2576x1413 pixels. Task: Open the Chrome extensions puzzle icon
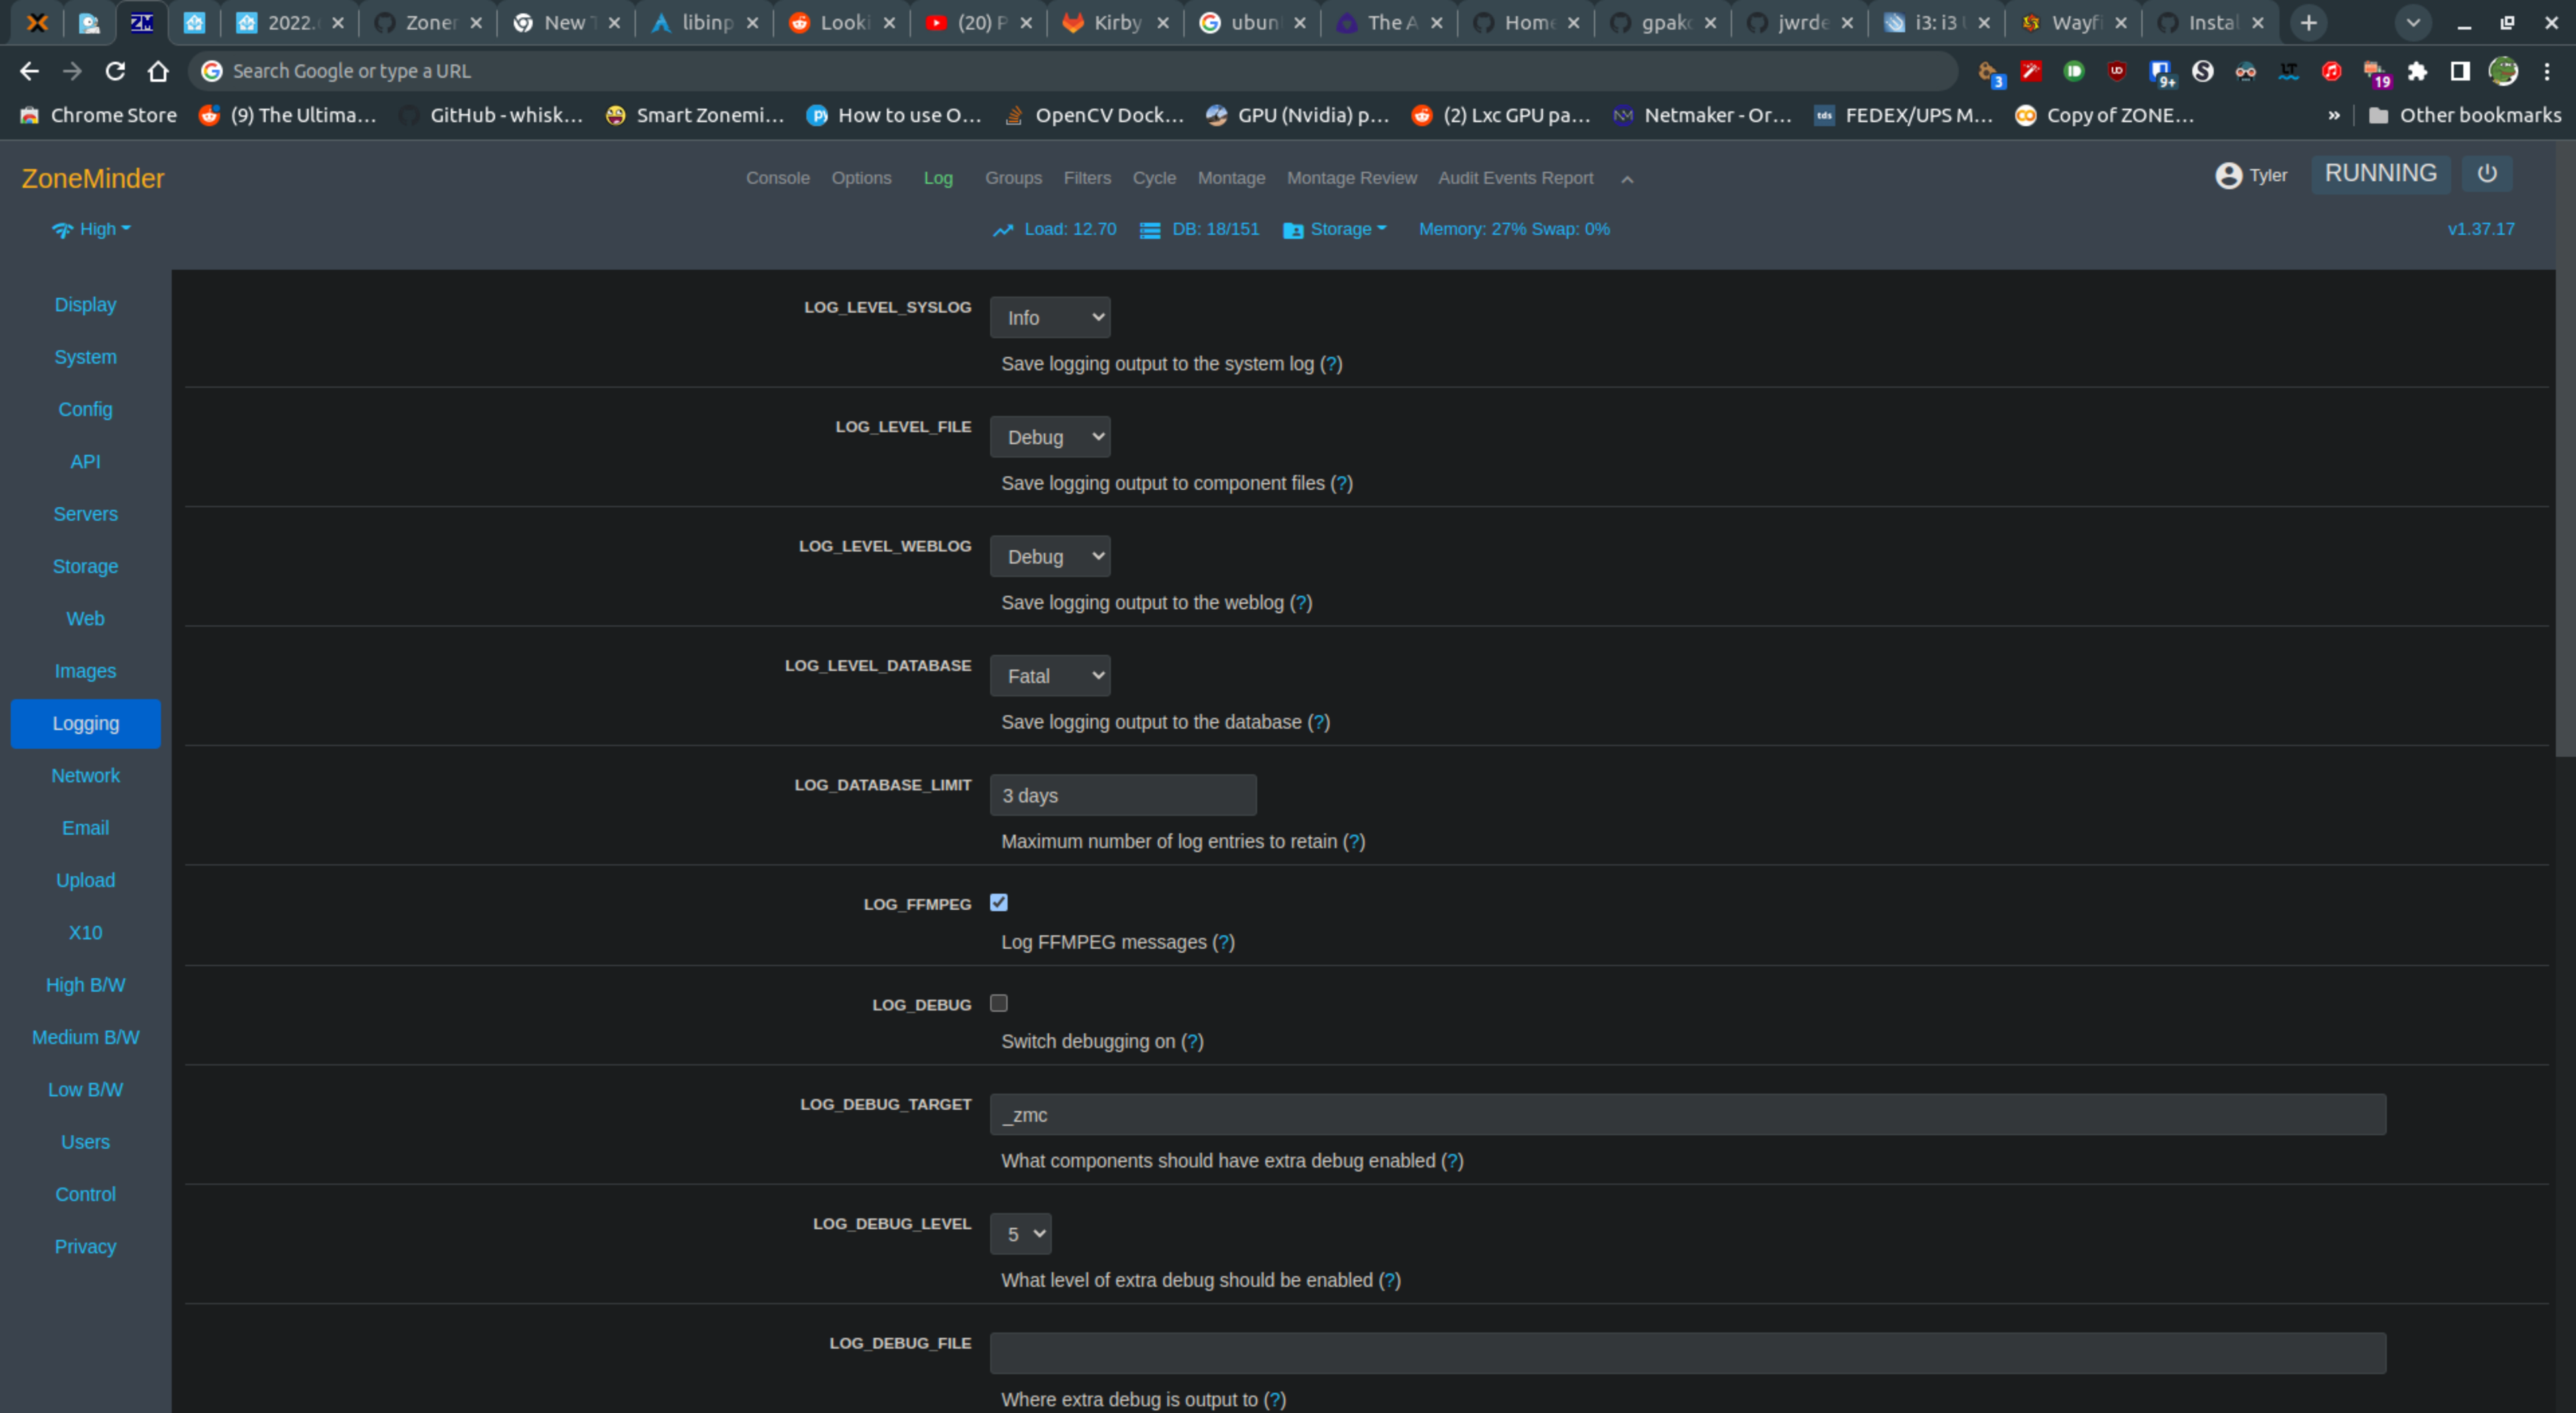2417,71
